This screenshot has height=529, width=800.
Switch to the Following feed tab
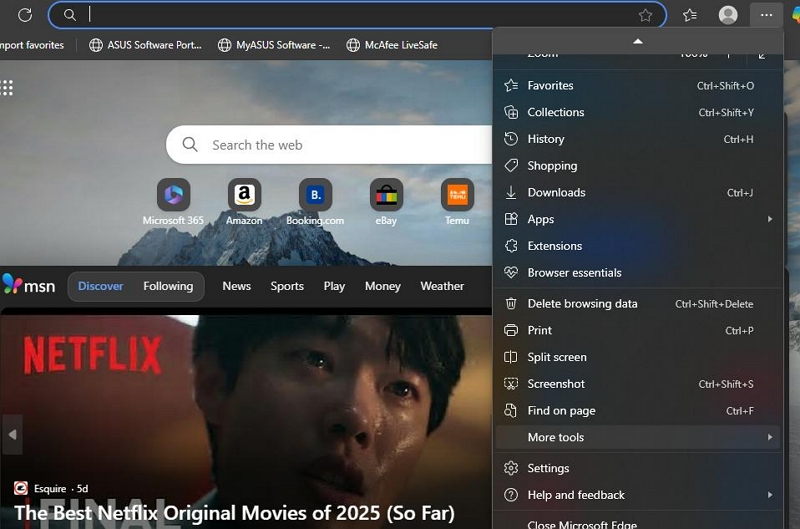(x=168, y=286)
